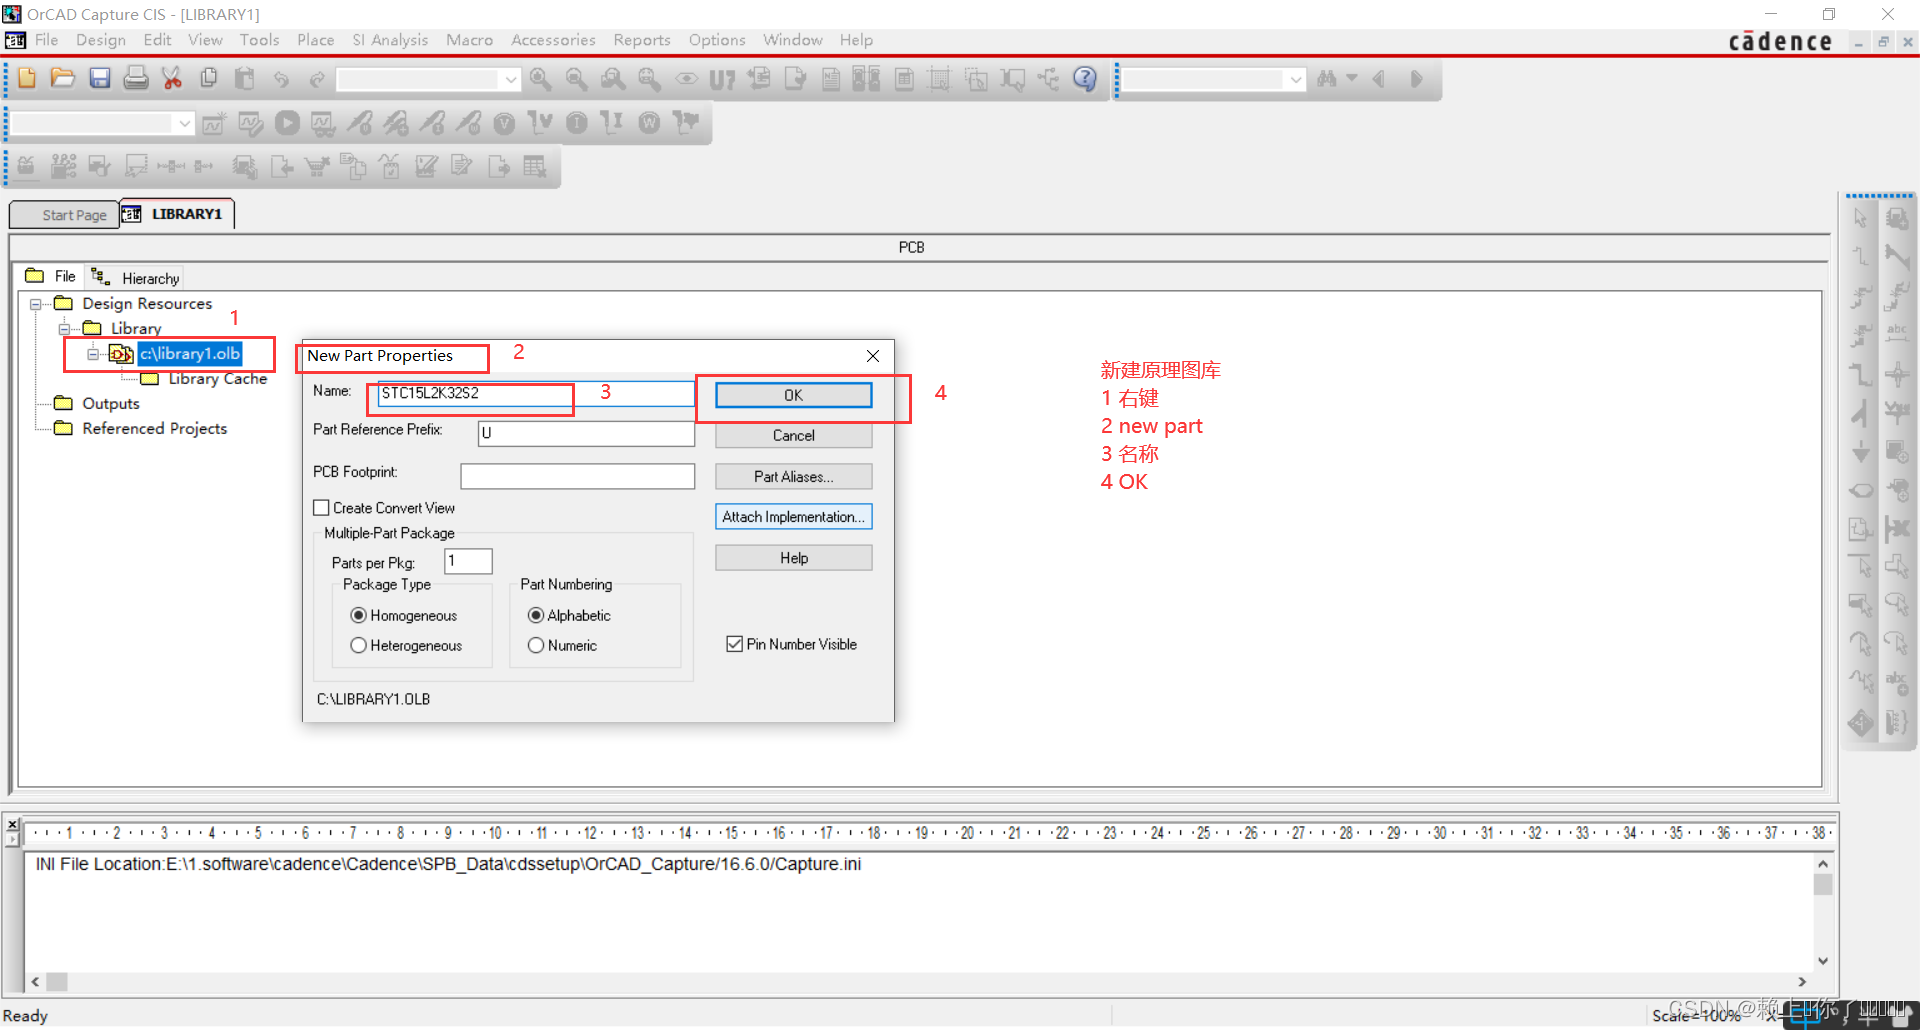1920x1030 pixels.
Task: Click the Annotate U? toolbar icon
Action: [x=722, y=80]
